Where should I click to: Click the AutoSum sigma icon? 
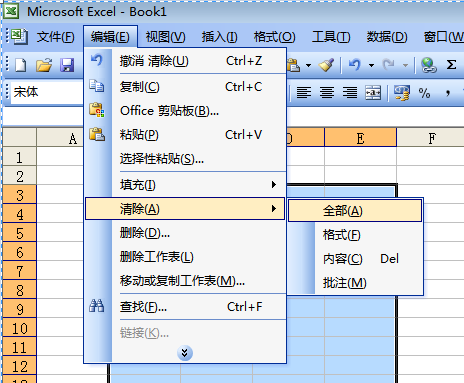451,65
